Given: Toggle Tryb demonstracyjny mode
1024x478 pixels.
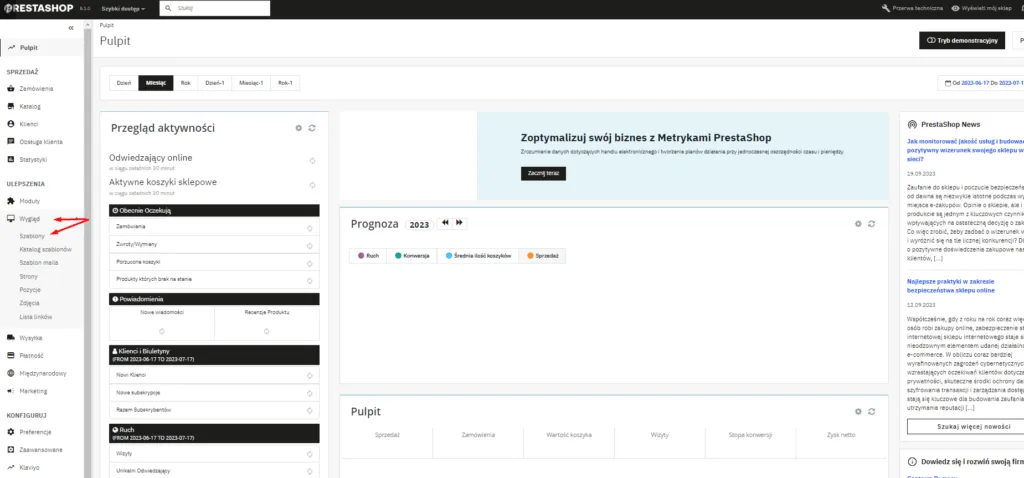Looking at the screenshot, I should coord(963,41).
